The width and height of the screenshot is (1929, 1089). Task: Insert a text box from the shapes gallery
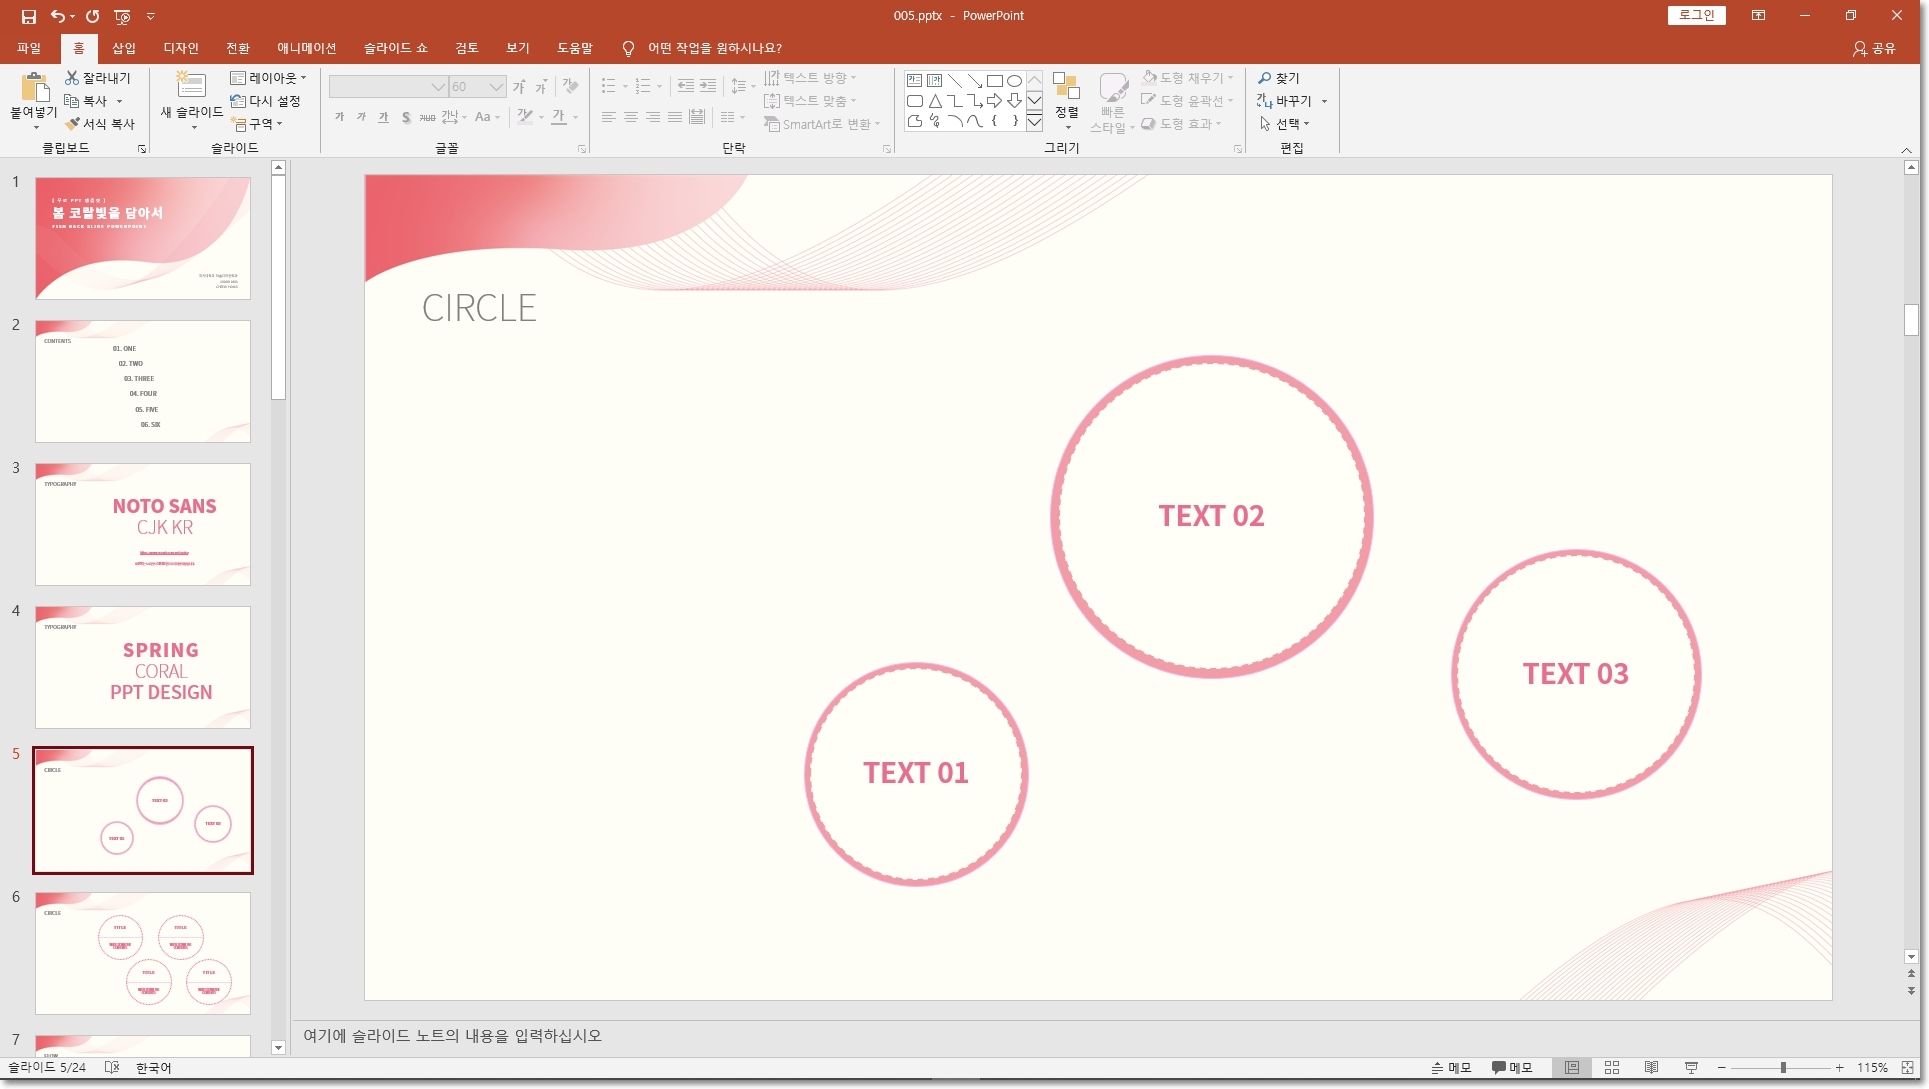(x=914, y=81)
